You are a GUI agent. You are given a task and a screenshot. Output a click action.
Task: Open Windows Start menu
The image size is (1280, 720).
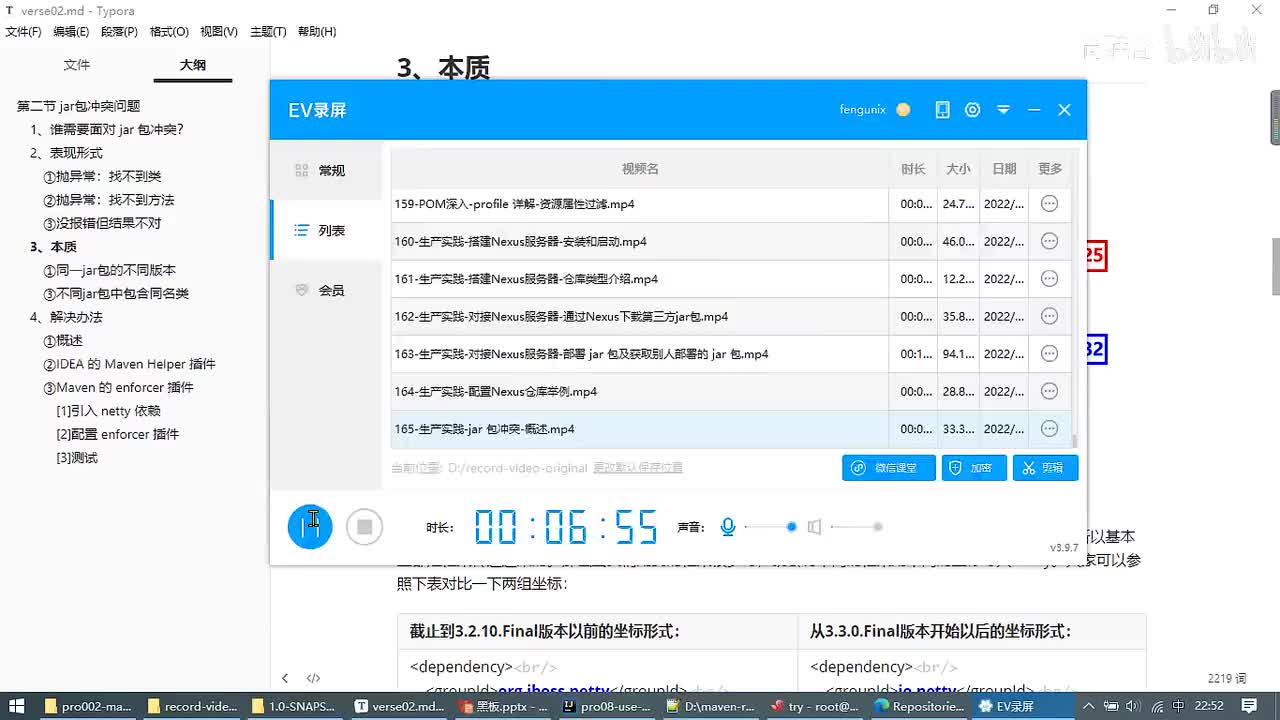click(17, 706)
